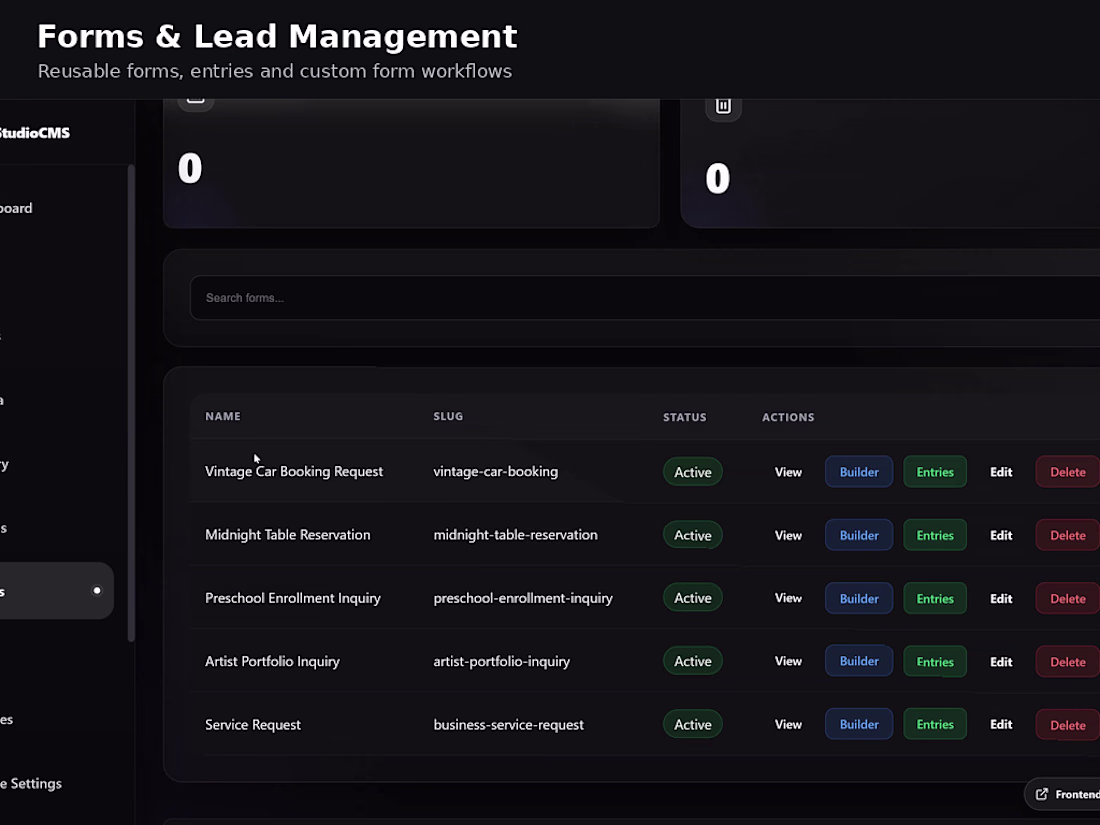Click the sidebar vertical scrollbar
Image resolution: width=1100 pixels, height=825 pixels.
[130, 403]
